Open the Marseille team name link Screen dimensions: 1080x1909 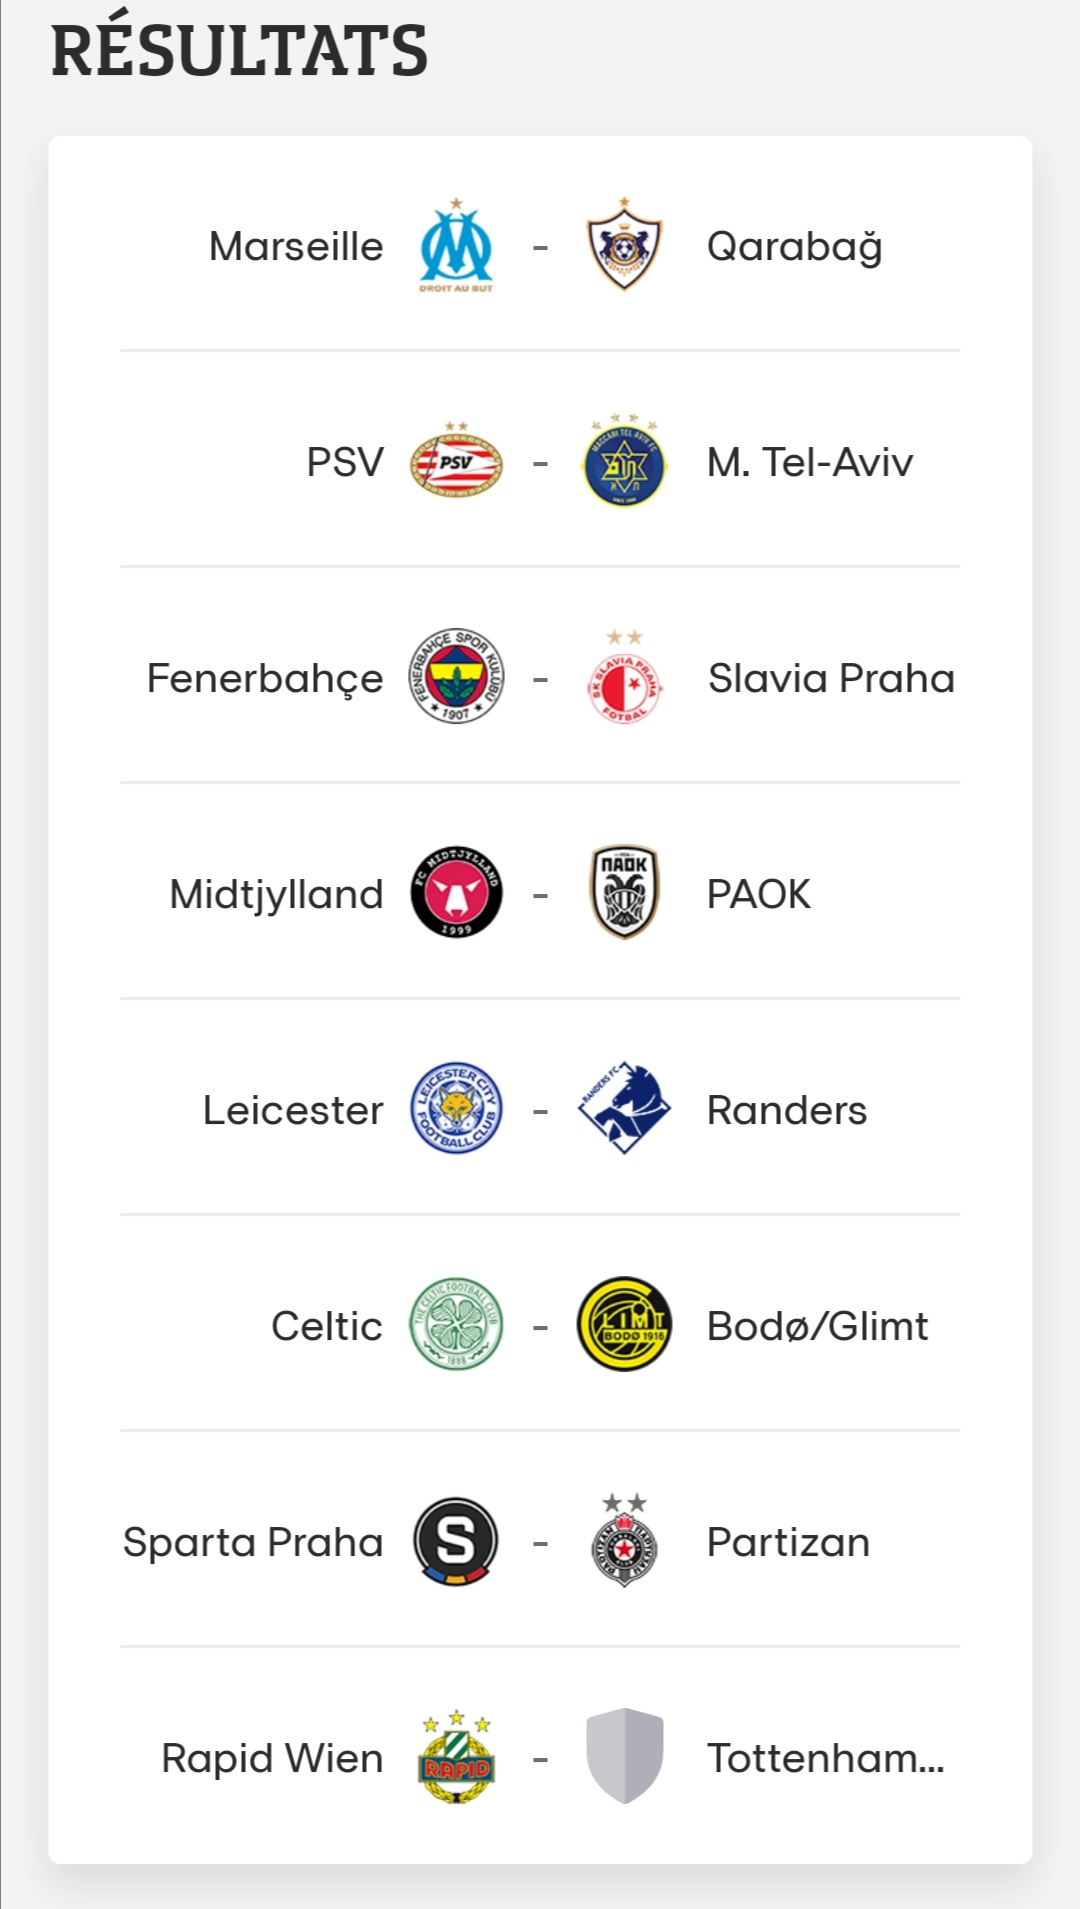(296, 247)
